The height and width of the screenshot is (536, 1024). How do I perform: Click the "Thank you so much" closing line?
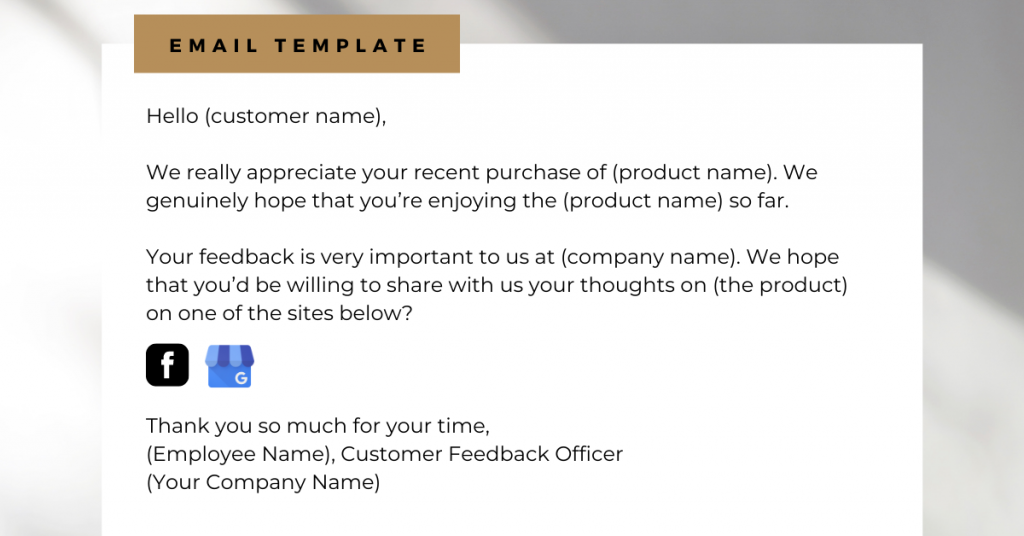(x=318, y=426)
